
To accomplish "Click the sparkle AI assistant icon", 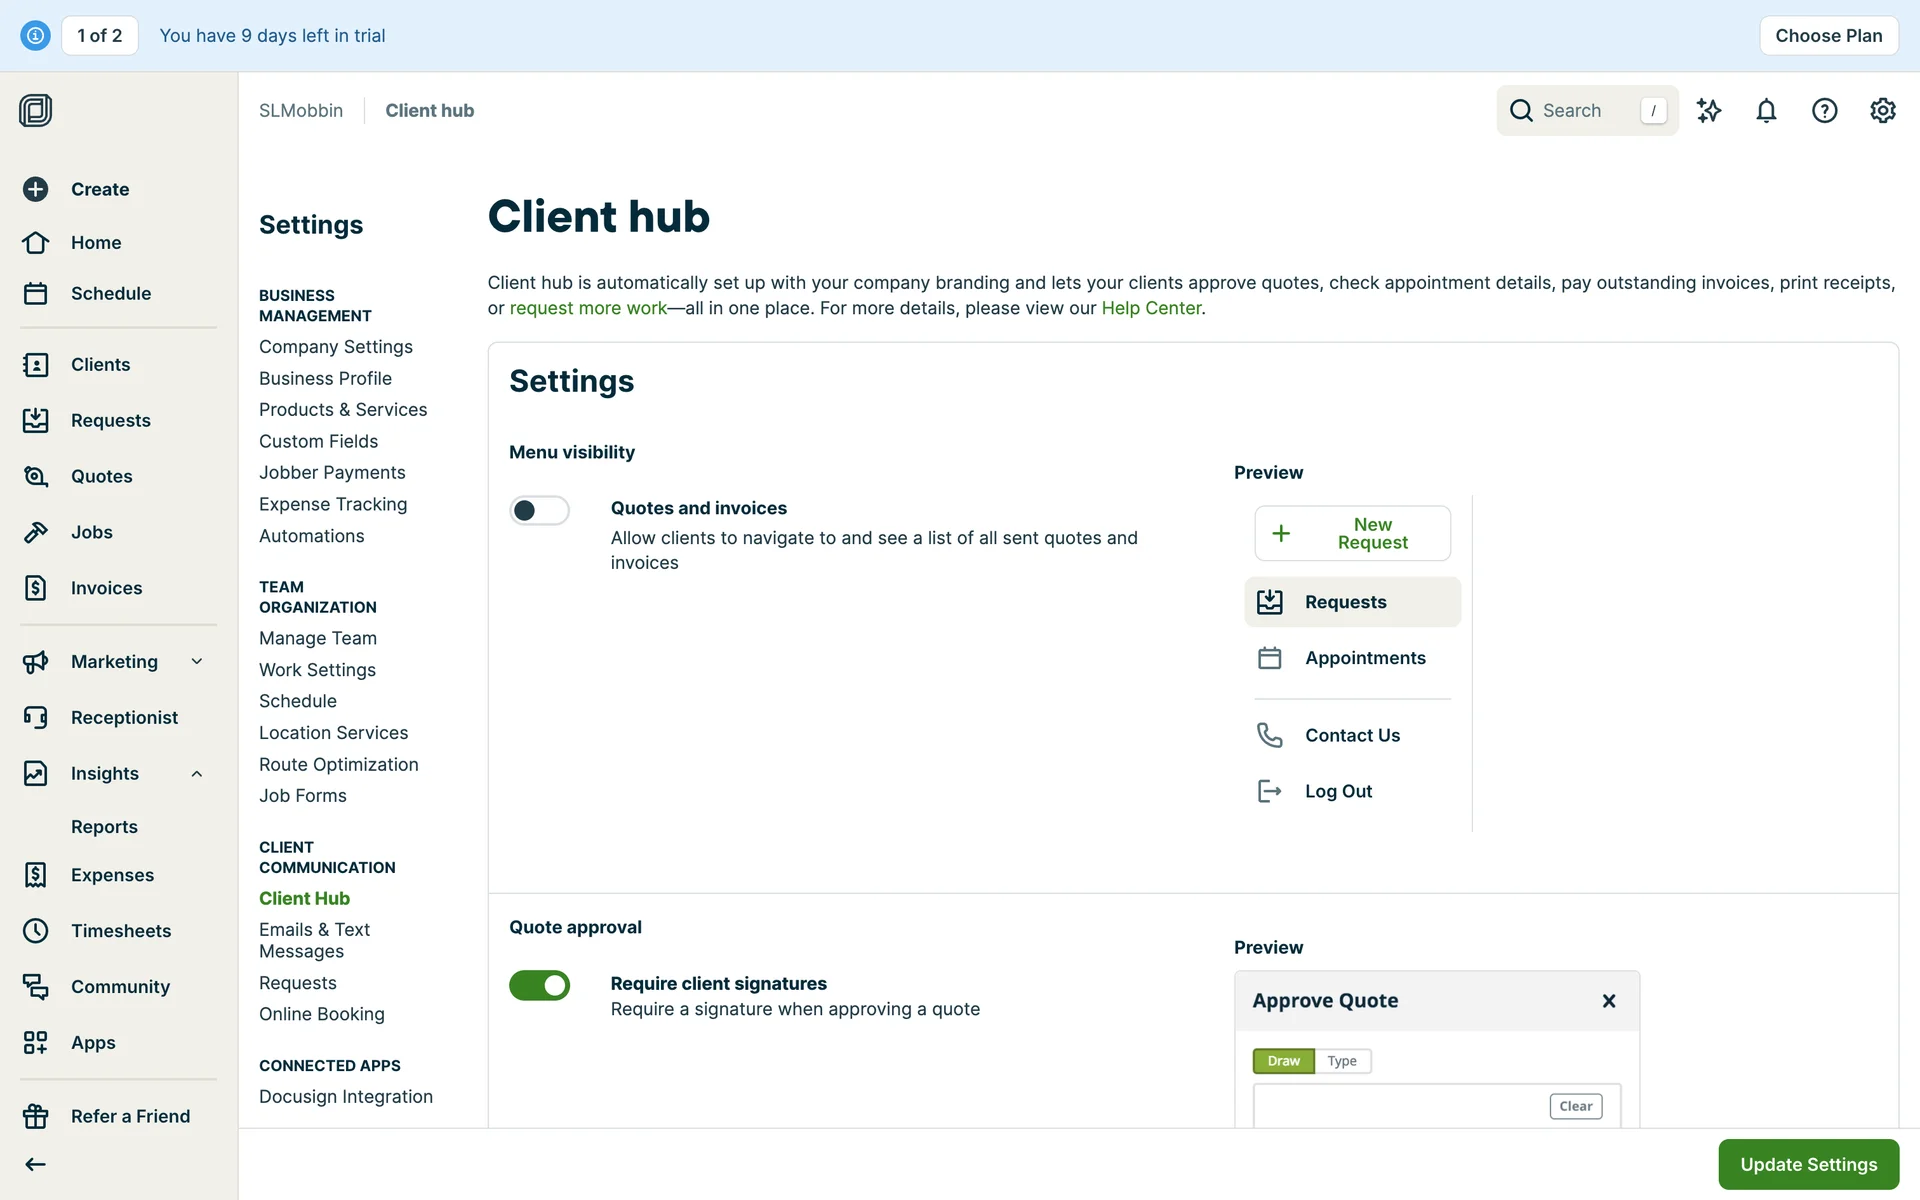I will point(1708,111).
